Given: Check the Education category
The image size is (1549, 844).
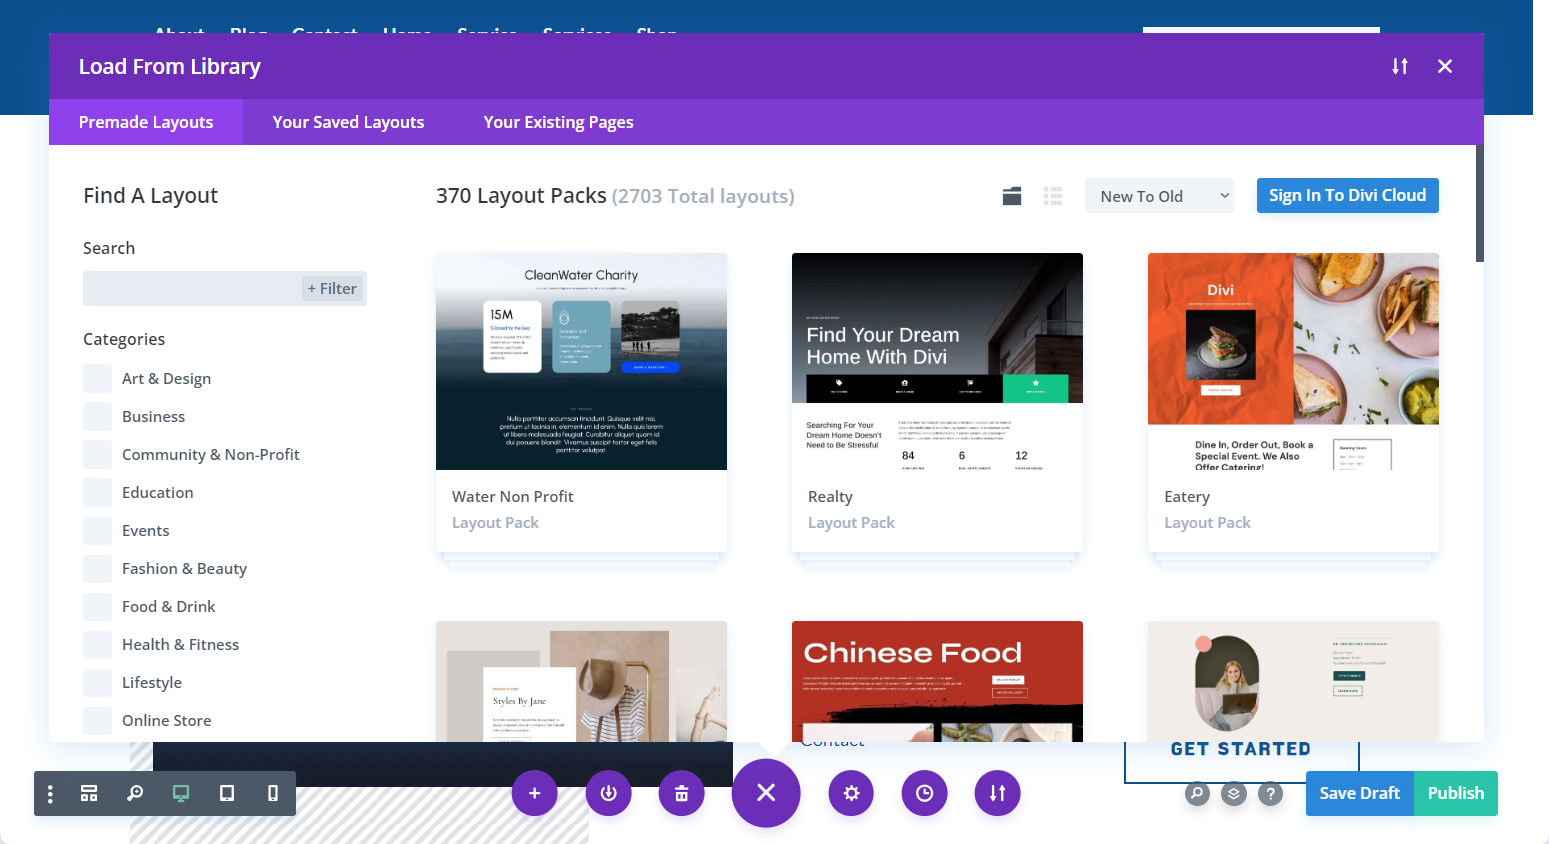Looking at the screenshot, I should coord(98,493).
